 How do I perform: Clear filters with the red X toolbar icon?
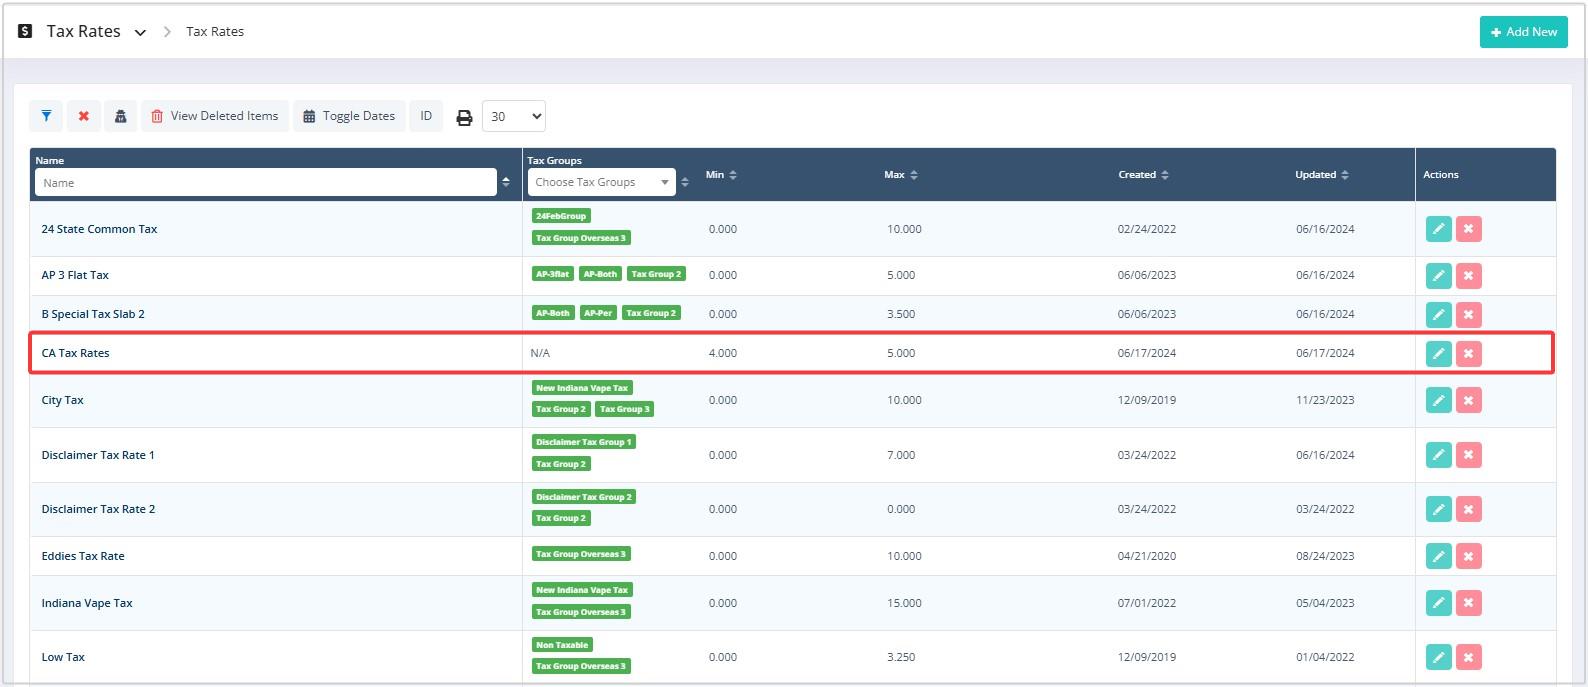[84, 116]
